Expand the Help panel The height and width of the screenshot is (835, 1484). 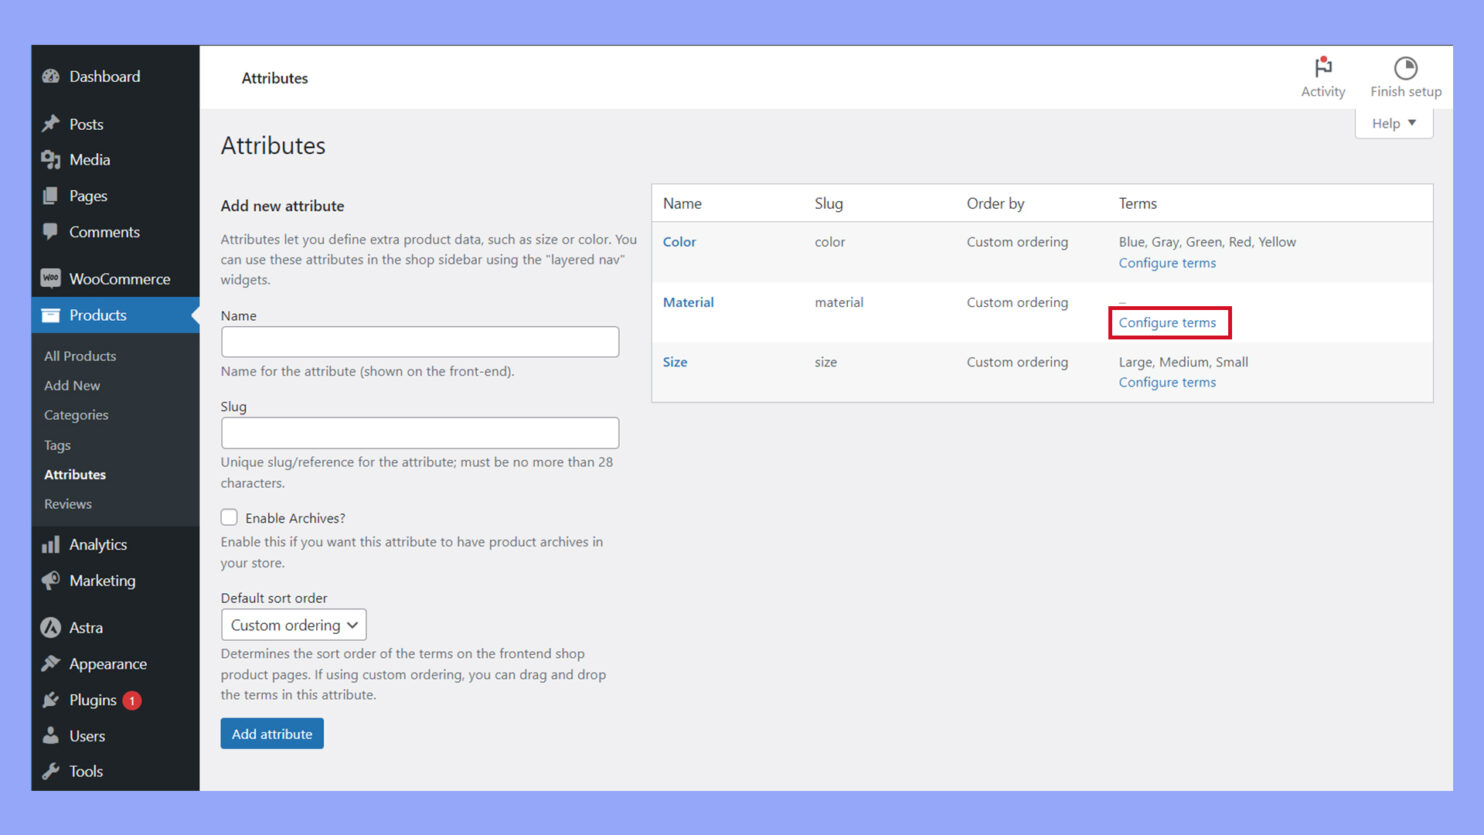point(1393,122)
